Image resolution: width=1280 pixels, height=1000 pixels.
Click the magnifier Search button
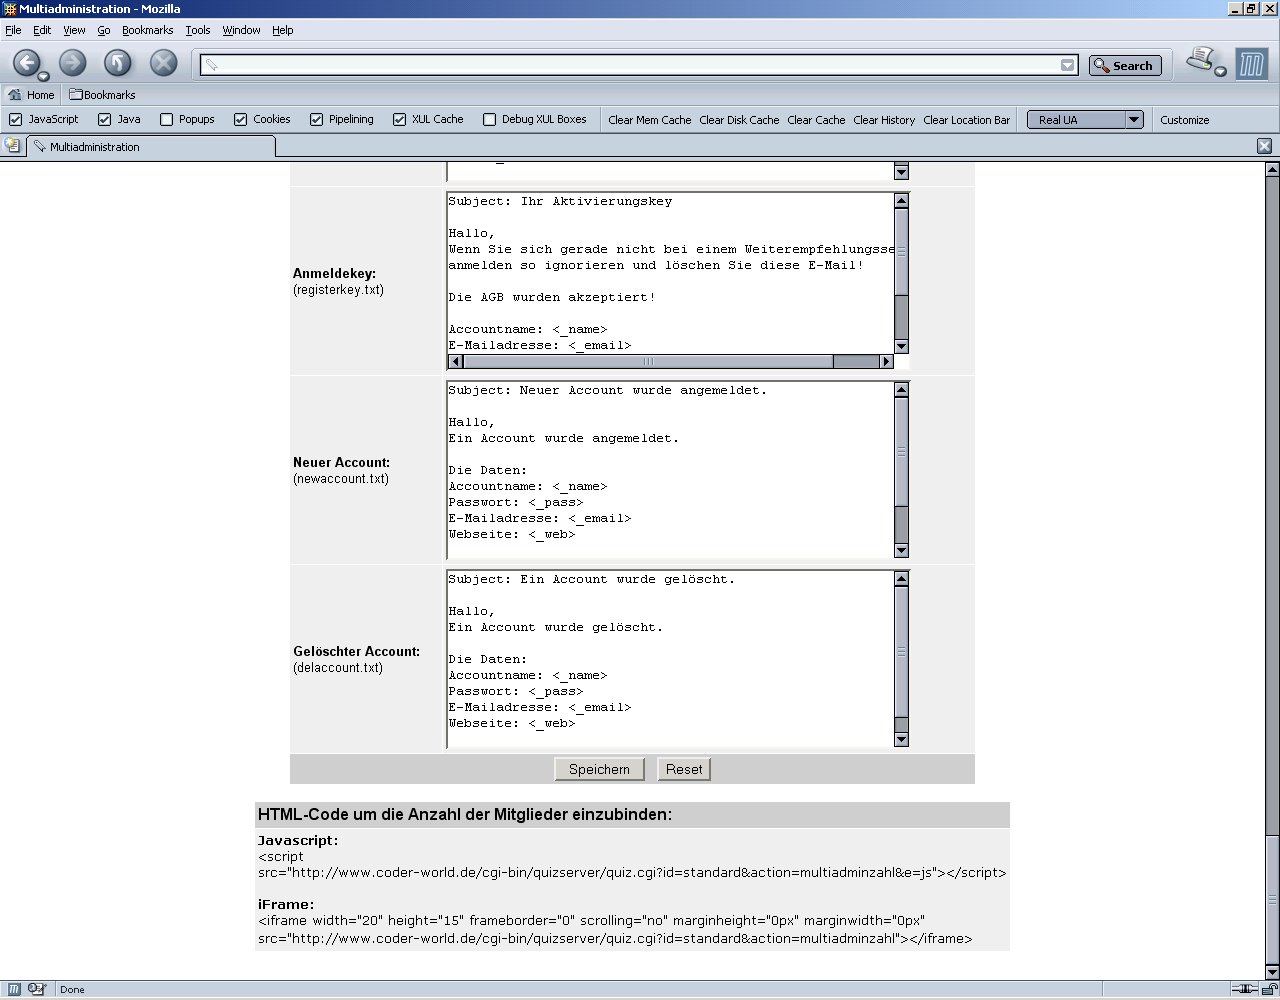click(x=1125, y=65)
